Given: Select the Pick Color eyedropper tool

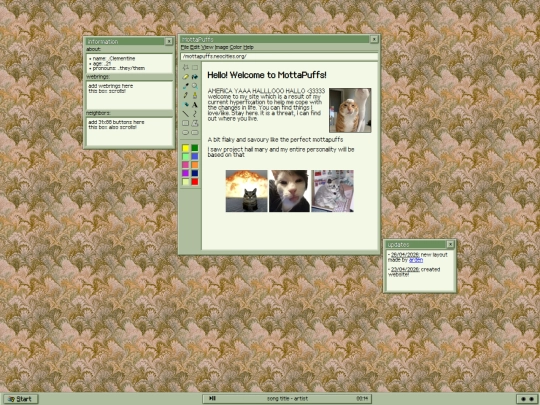Looking at the screenshot, I should pyautogui.click(x=185, y=86).
